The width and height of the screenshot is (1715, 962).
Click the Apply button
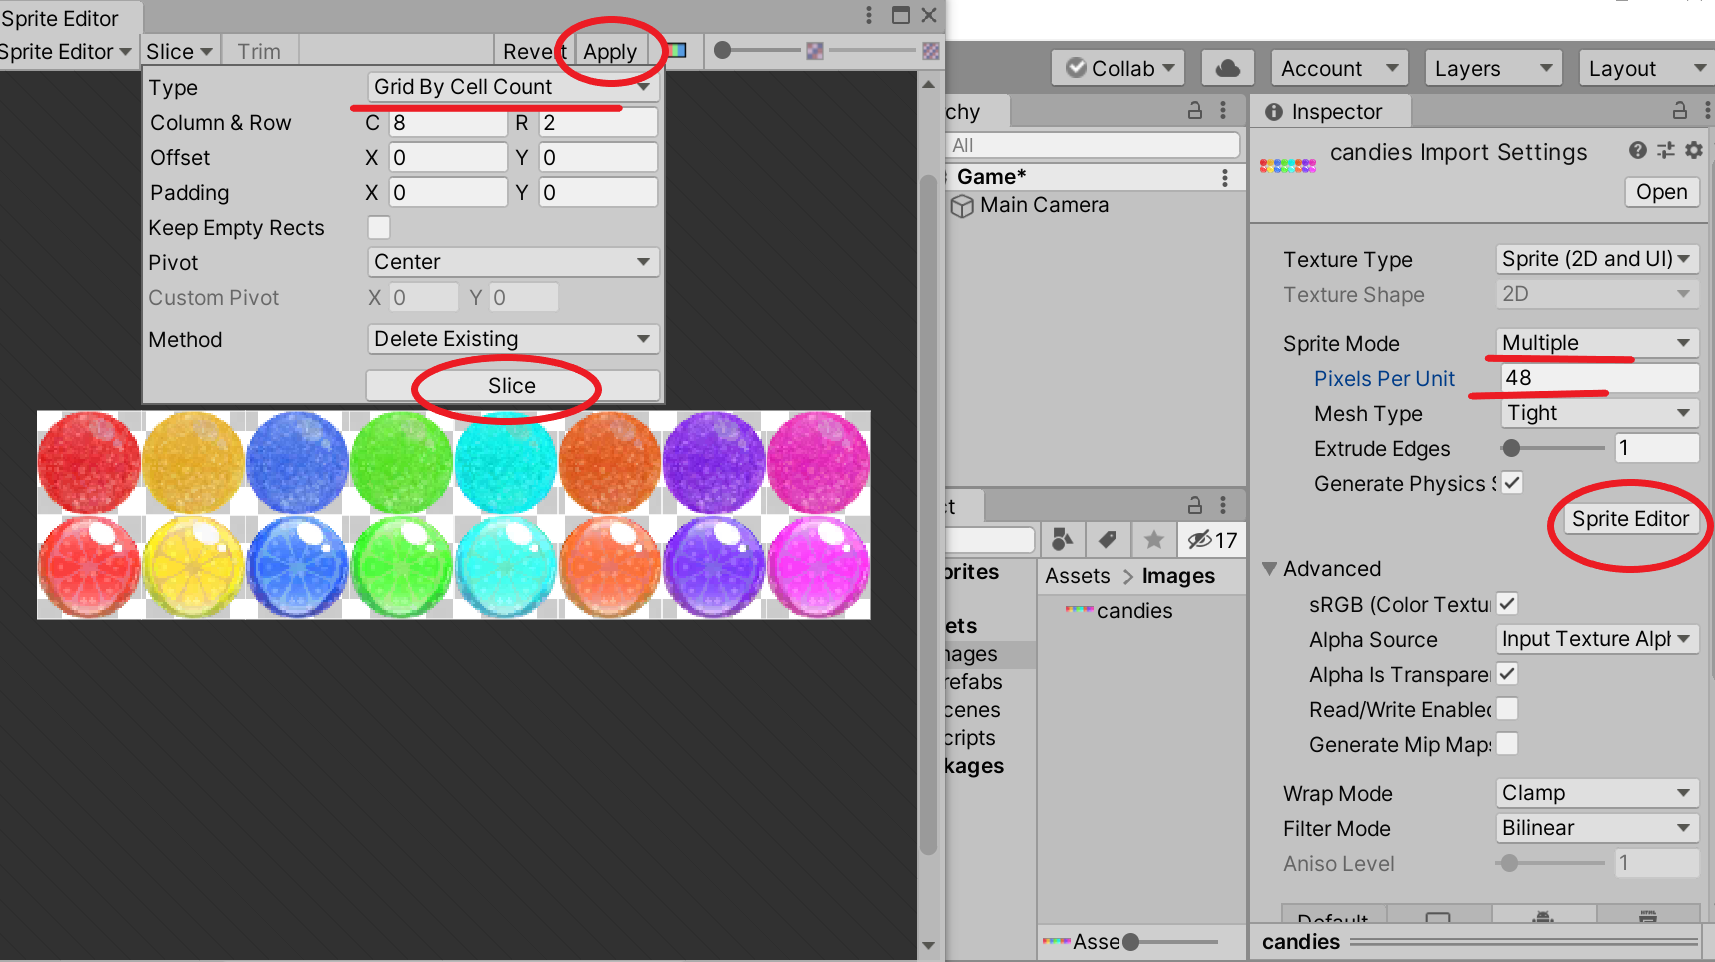610,51
